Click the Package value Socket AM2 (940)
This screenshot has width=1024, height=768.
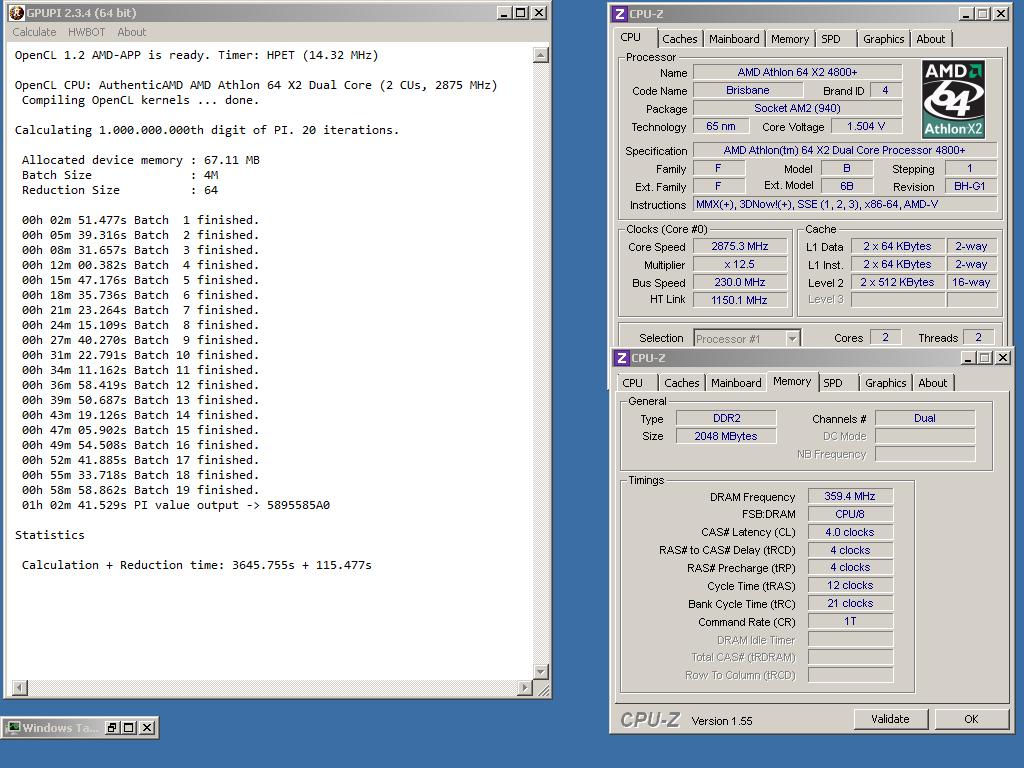[797, 108]
